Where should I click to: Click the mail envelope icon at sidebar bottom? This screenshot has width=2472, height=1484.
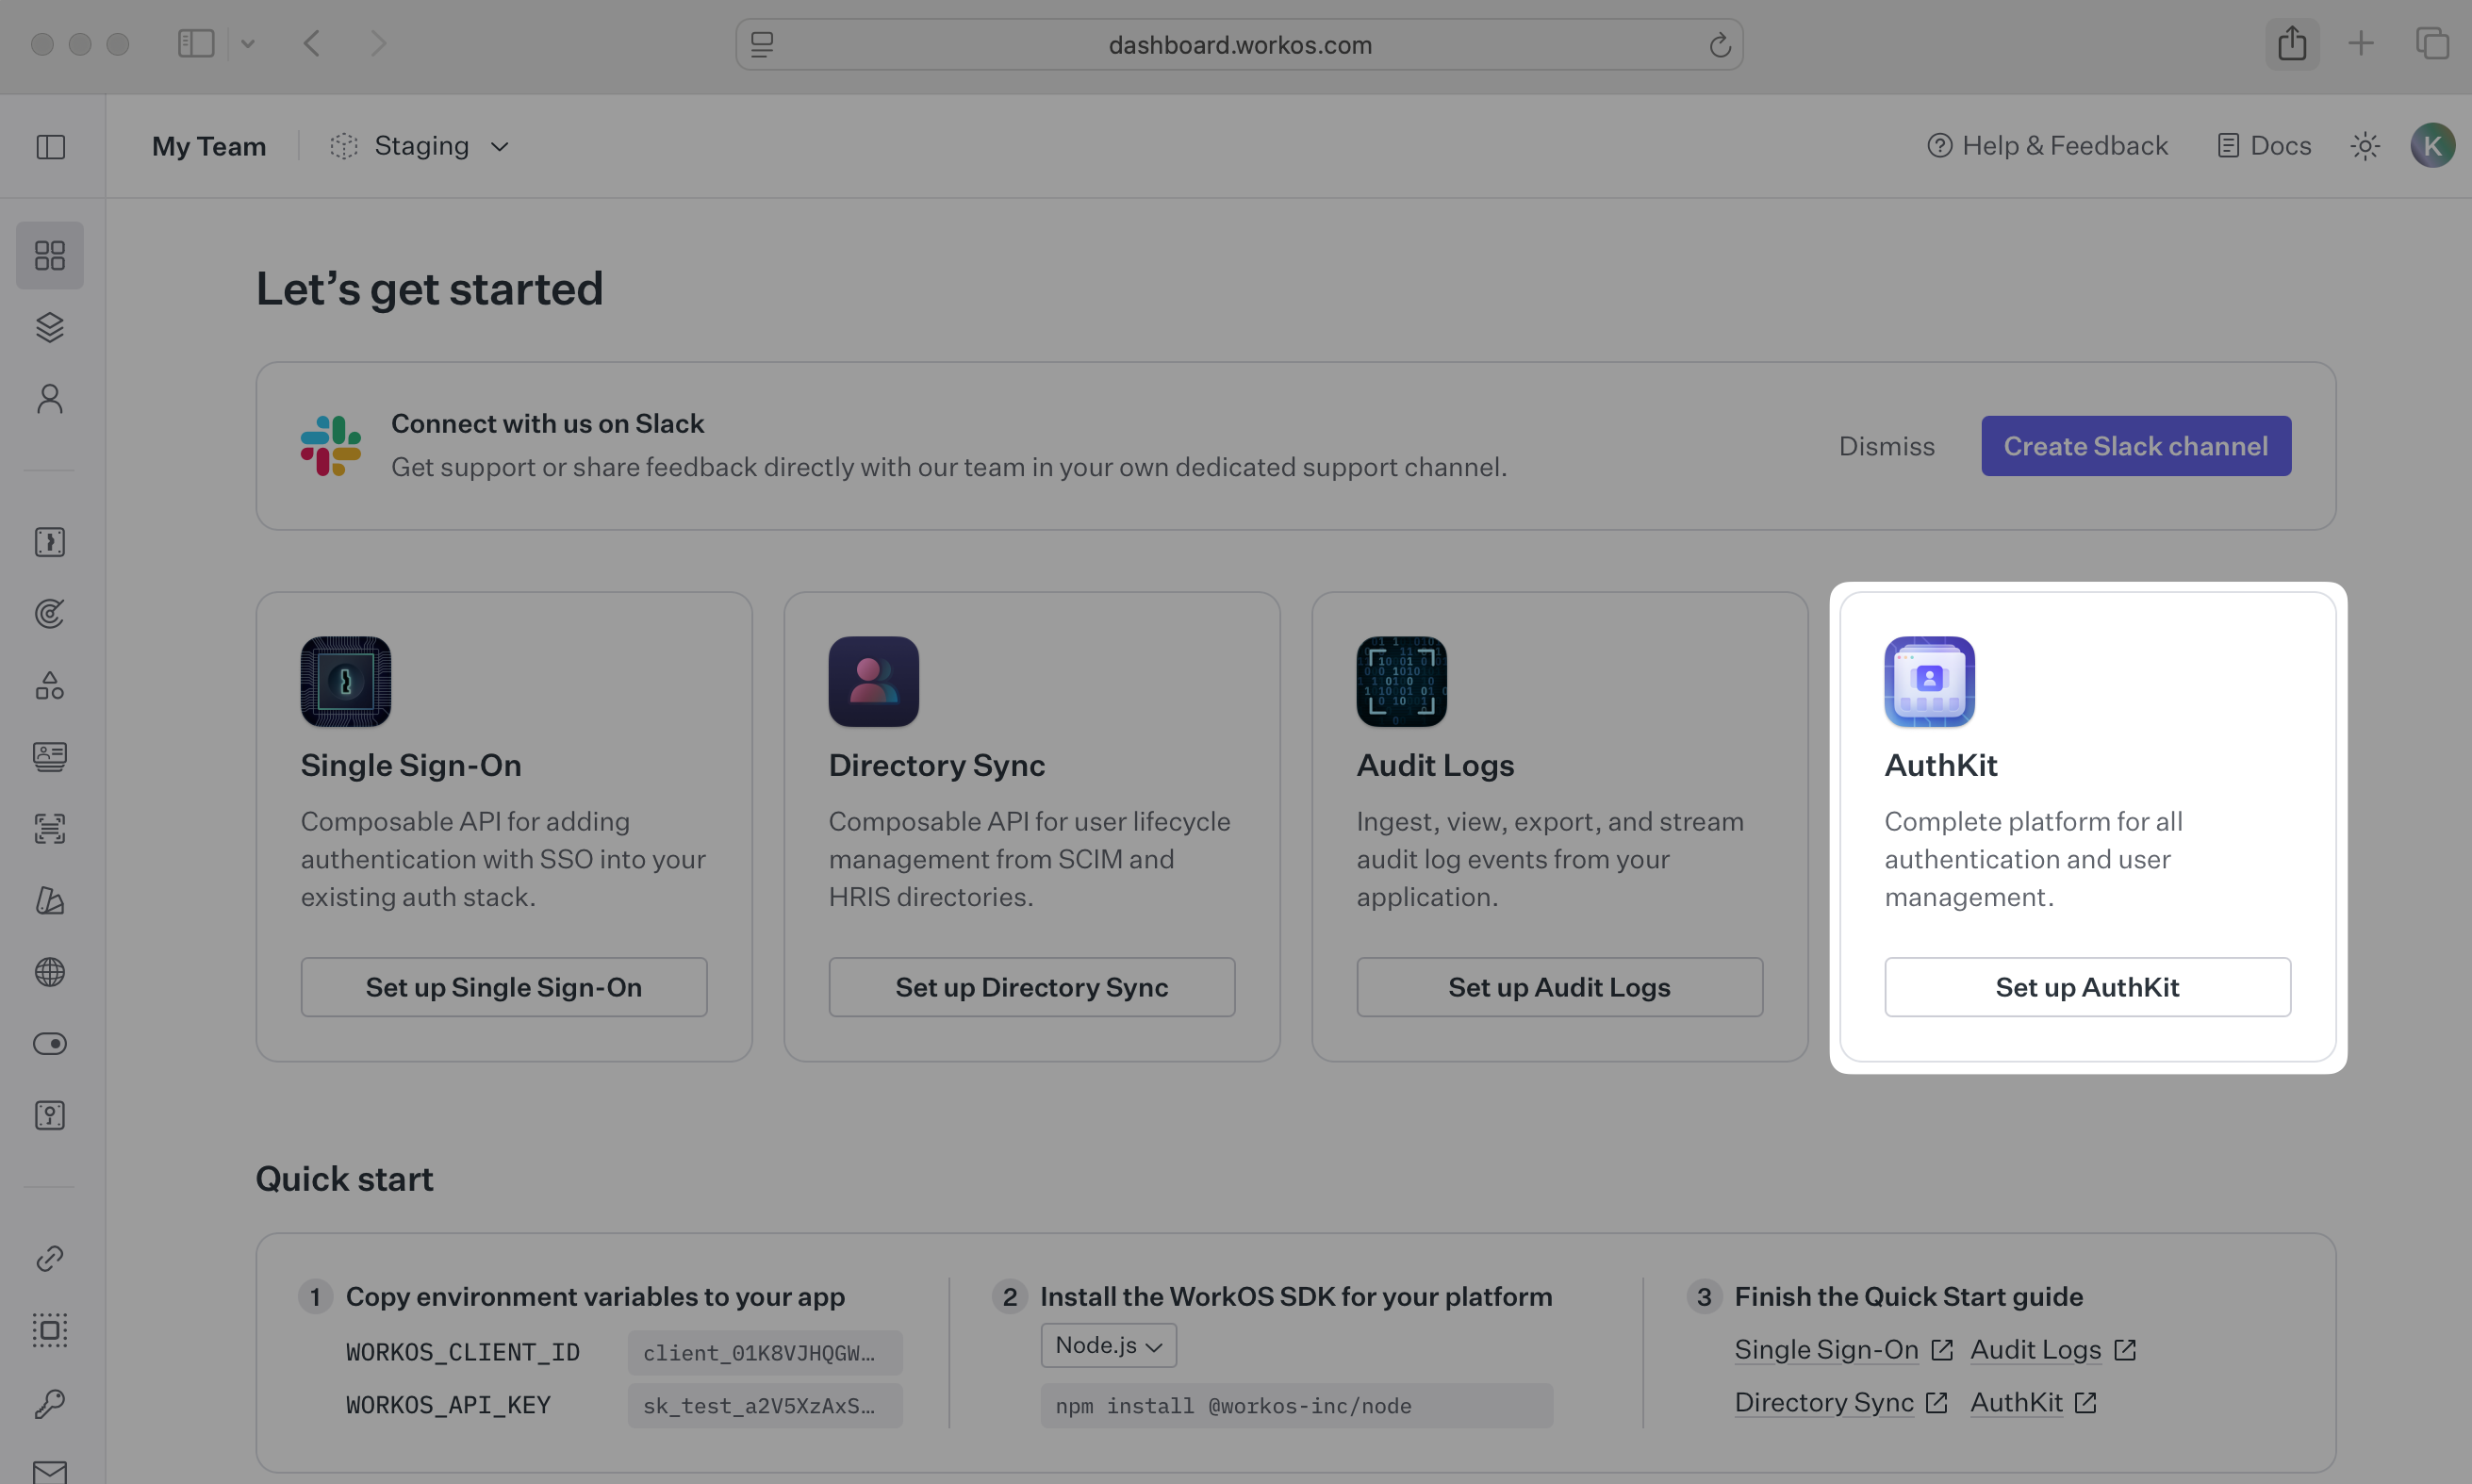(x=49, y=1470)
